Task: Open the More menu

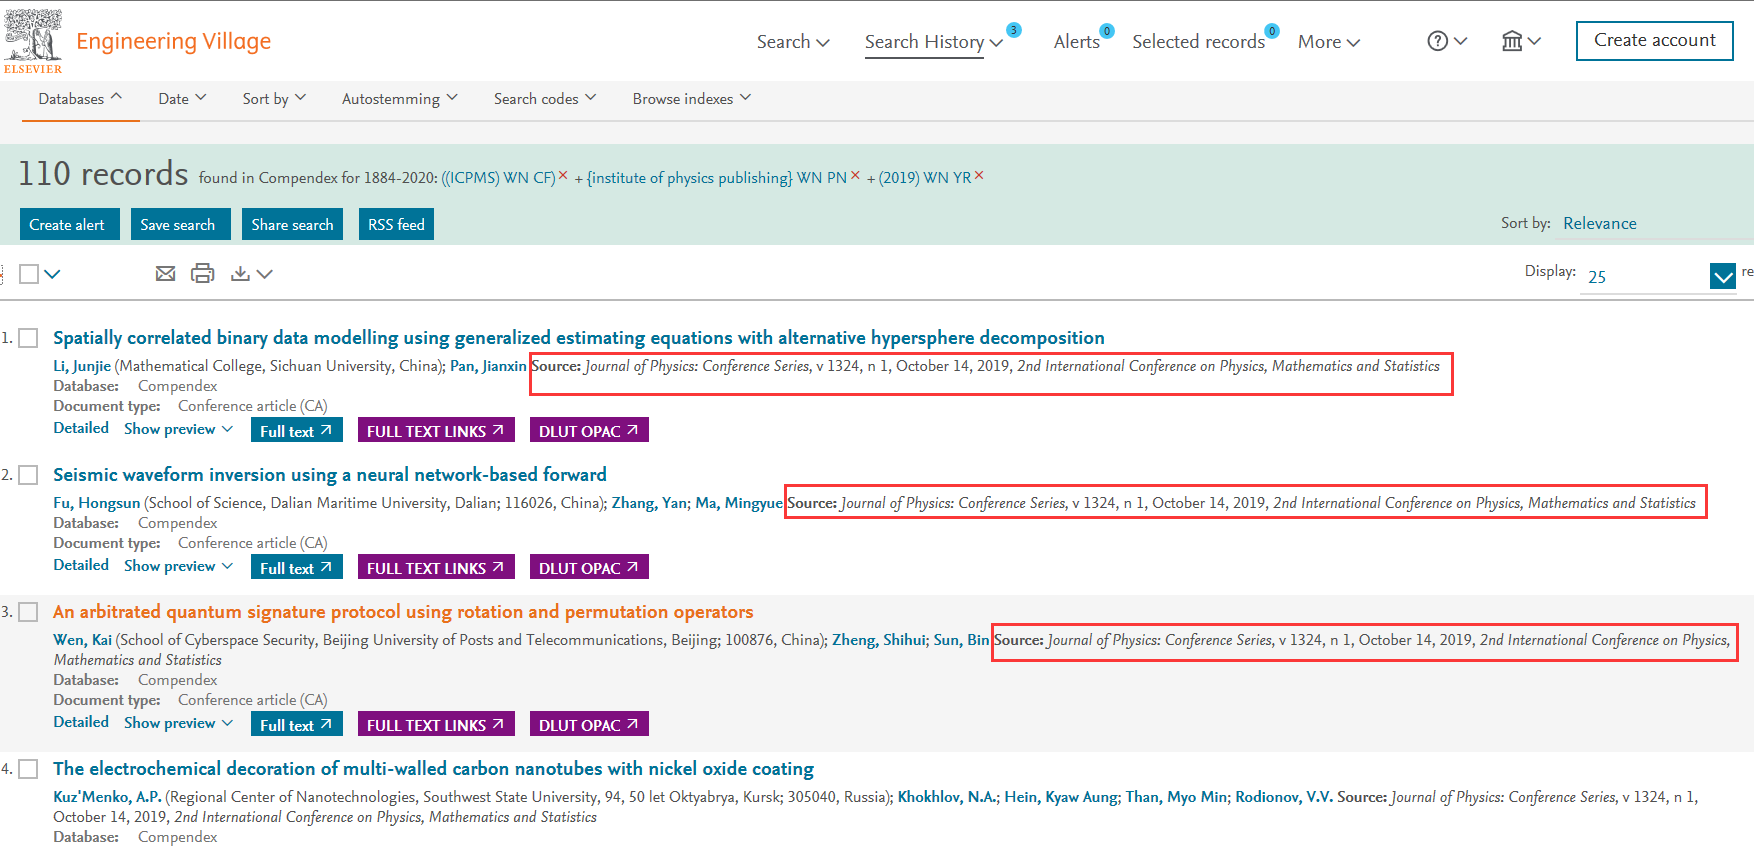Action: (1329, 42)
